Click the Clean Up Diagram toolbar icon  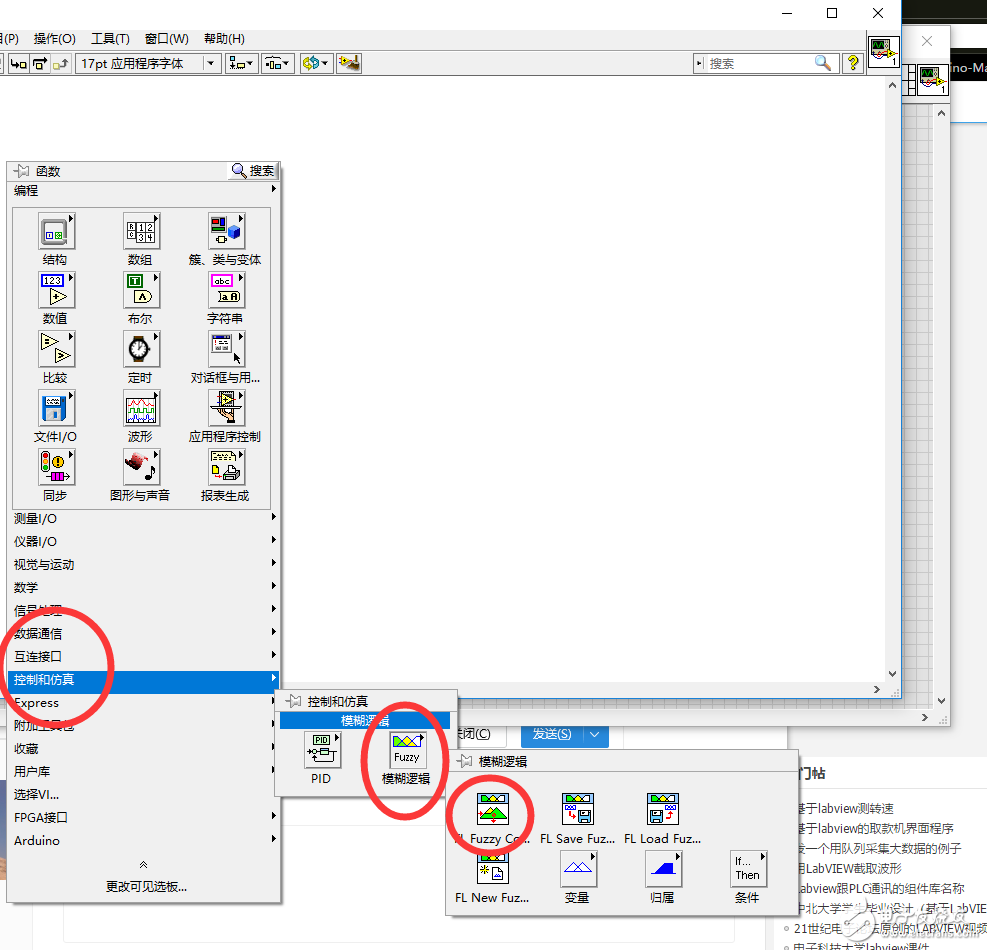pyautogui.click(x=349, y=63)
